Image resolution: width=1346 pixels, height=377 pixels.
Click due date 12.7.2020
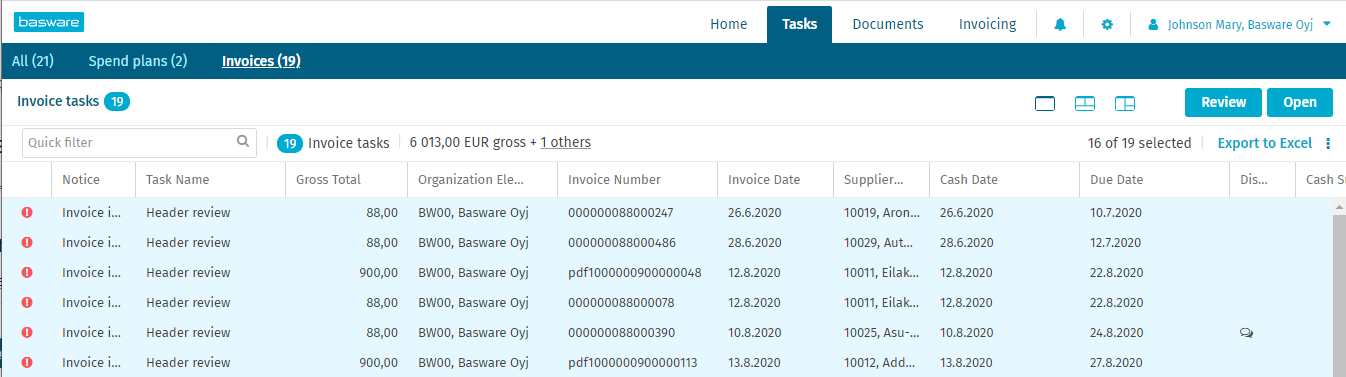(1116, 242)
